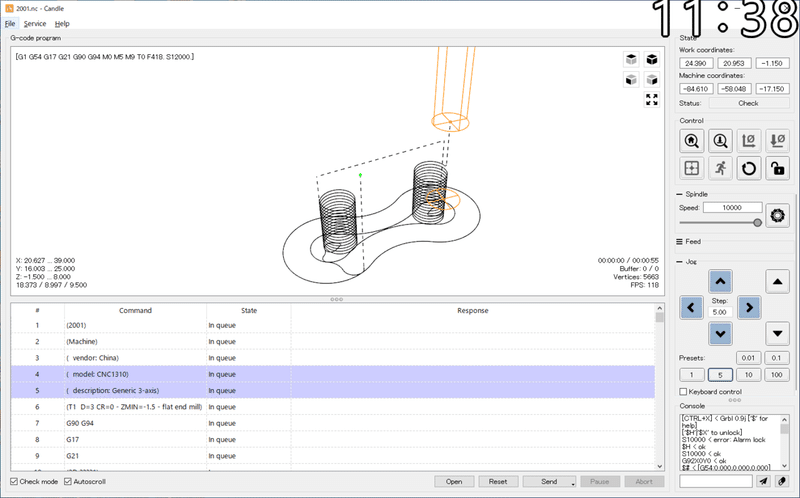This screenshot has height=498, width=800.
Task: Toggle Autoscroll checkbox
Action: pyautogui.click(x=68, y=481)
